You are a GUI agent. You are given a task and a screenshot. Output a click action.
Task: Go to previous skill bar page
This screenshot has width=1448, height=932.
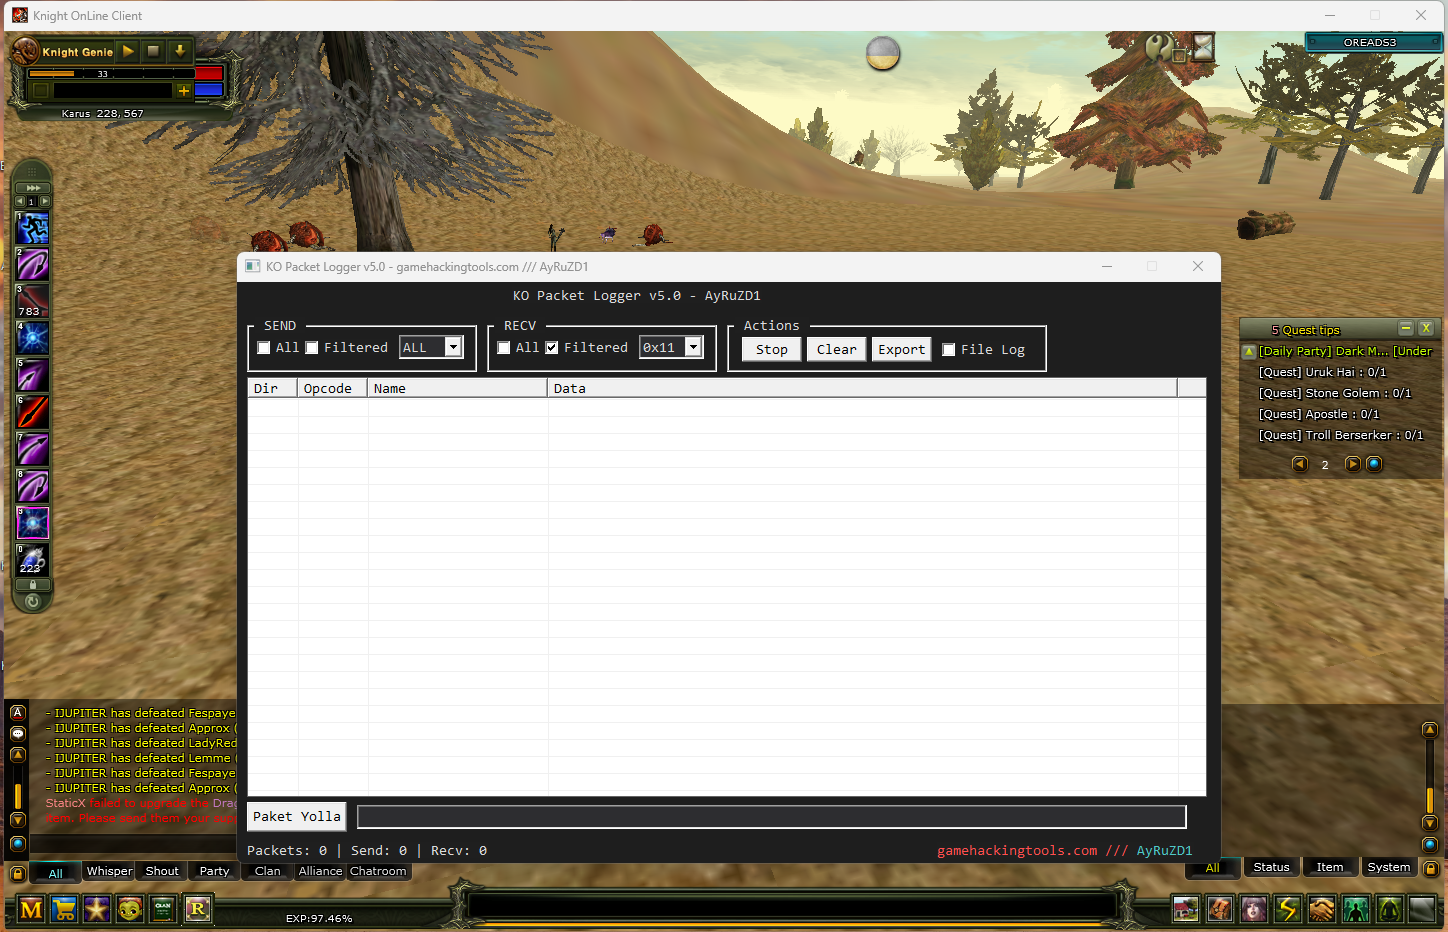click(x=20, y=201)
